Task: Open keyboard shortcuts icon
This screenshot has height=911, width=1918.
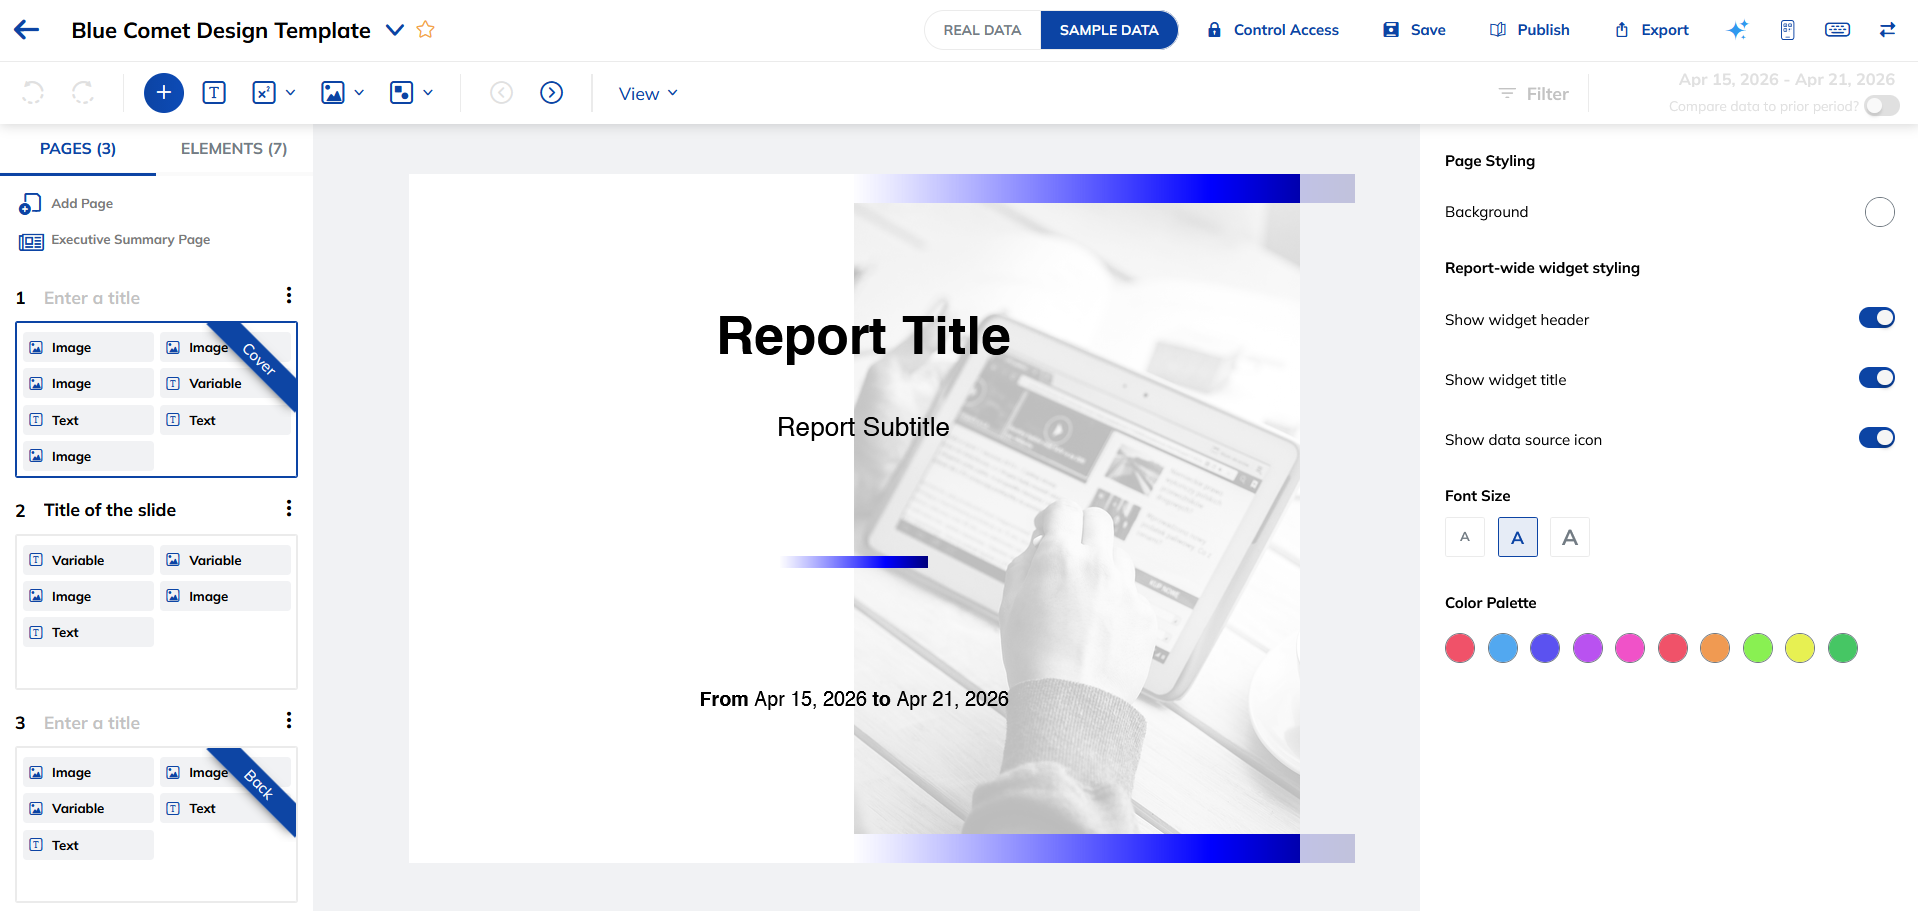Action: 1838,30
